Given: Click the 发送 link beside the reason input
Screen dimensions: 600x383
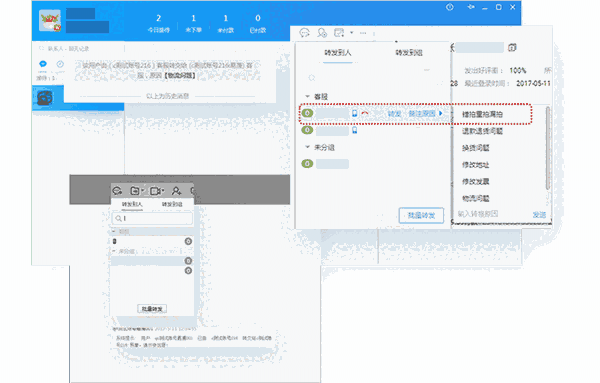Looking at the screenshot, I should (x=539, y=215).
